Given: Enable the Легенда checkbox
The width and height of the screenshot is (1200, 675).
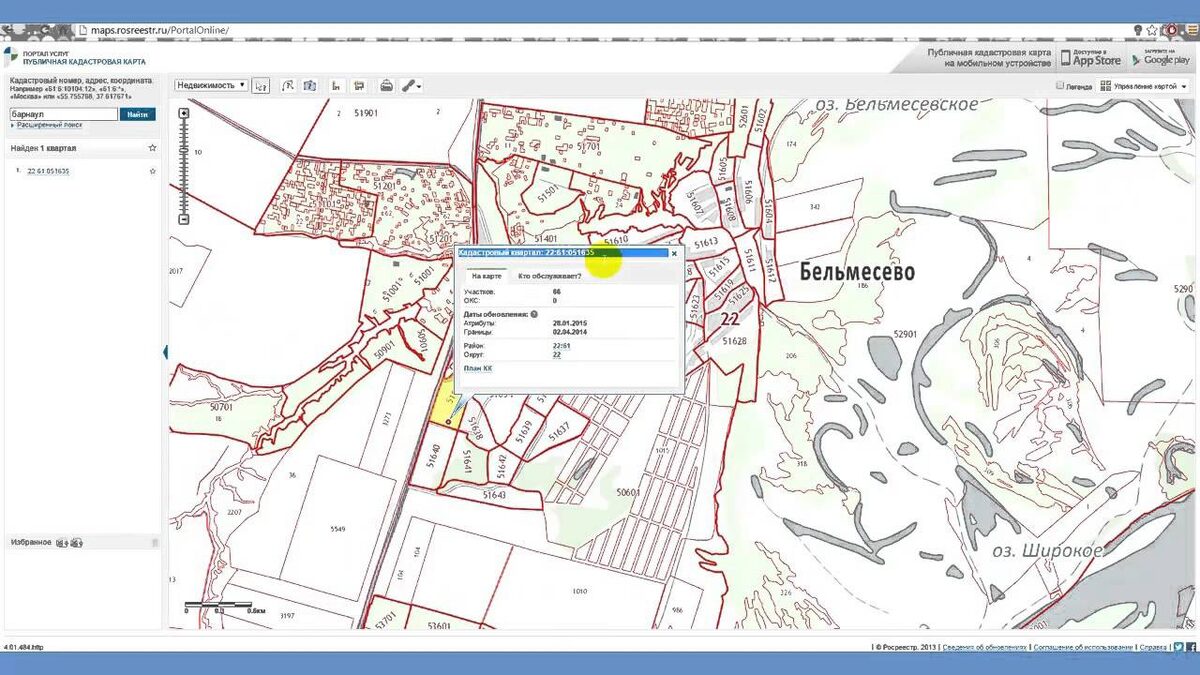Looking at the screenshot, I should [1061, 86].
